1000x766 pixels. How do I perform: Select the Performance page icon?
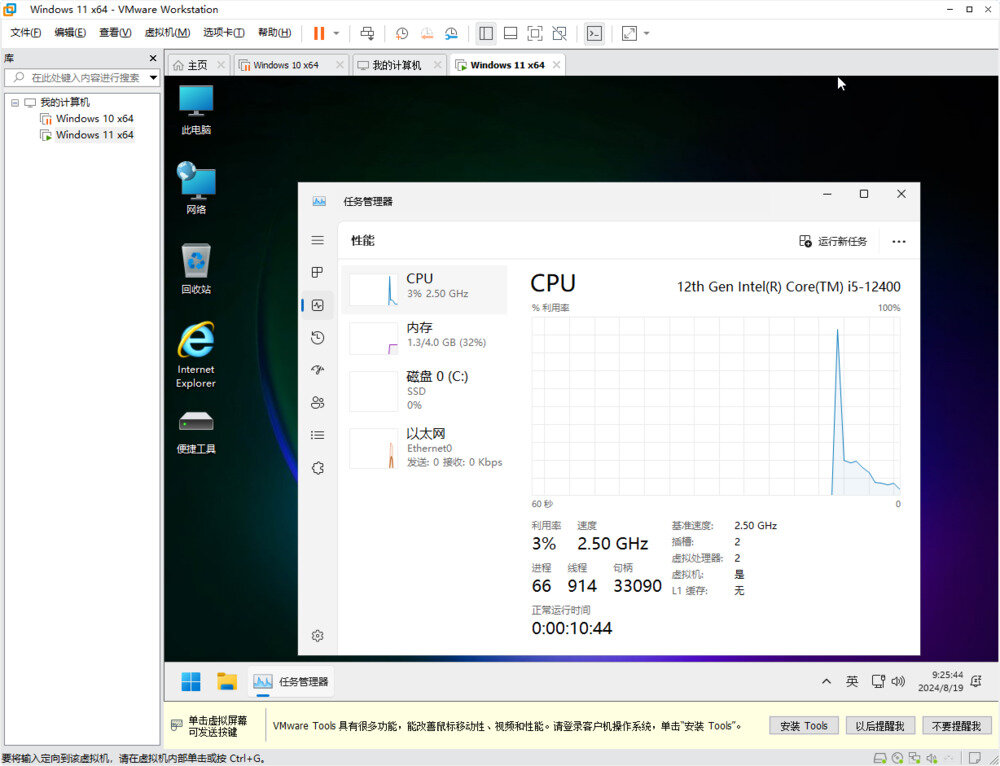(x=316, y=305)
